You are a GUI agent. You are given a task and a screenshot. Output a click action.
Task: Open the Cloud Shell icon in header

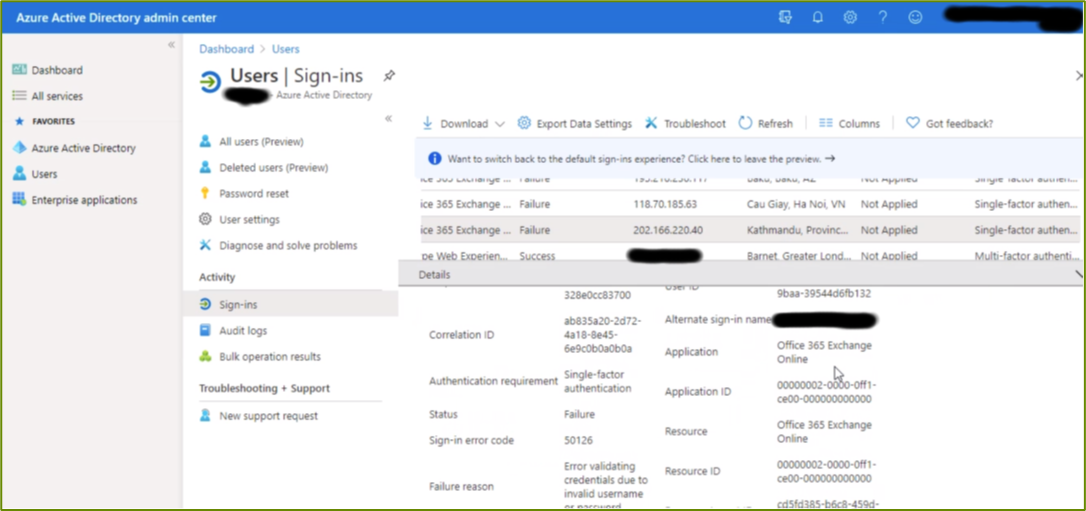785,17
